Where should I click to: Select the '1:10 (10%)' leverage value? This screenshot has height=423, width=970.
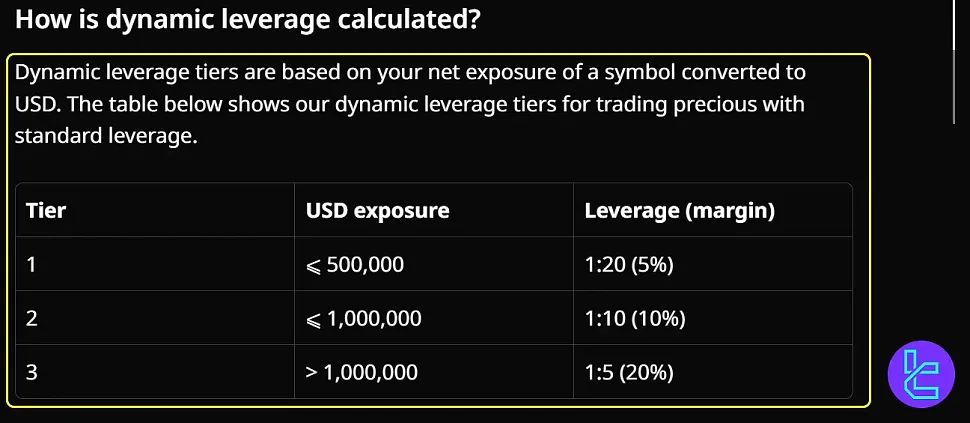coord(634,319)
